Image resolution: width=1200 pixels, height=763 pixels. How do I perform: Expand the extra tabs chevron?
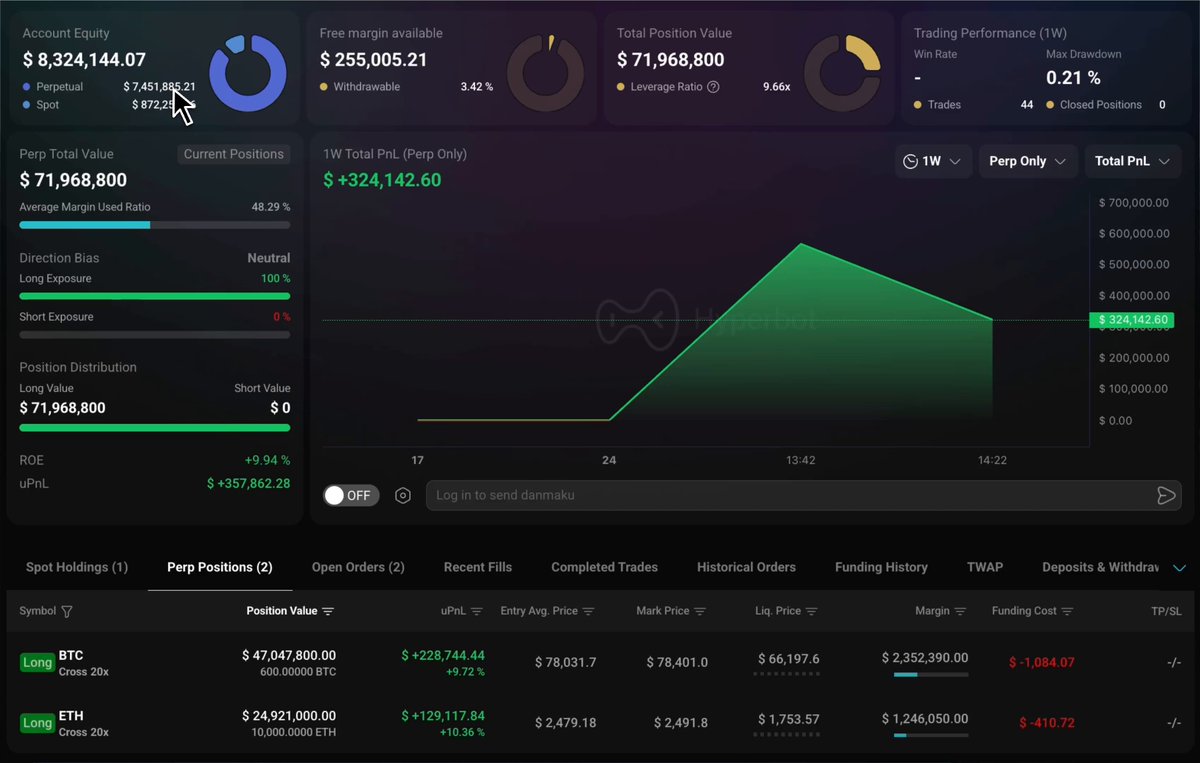click(1179, 567)
